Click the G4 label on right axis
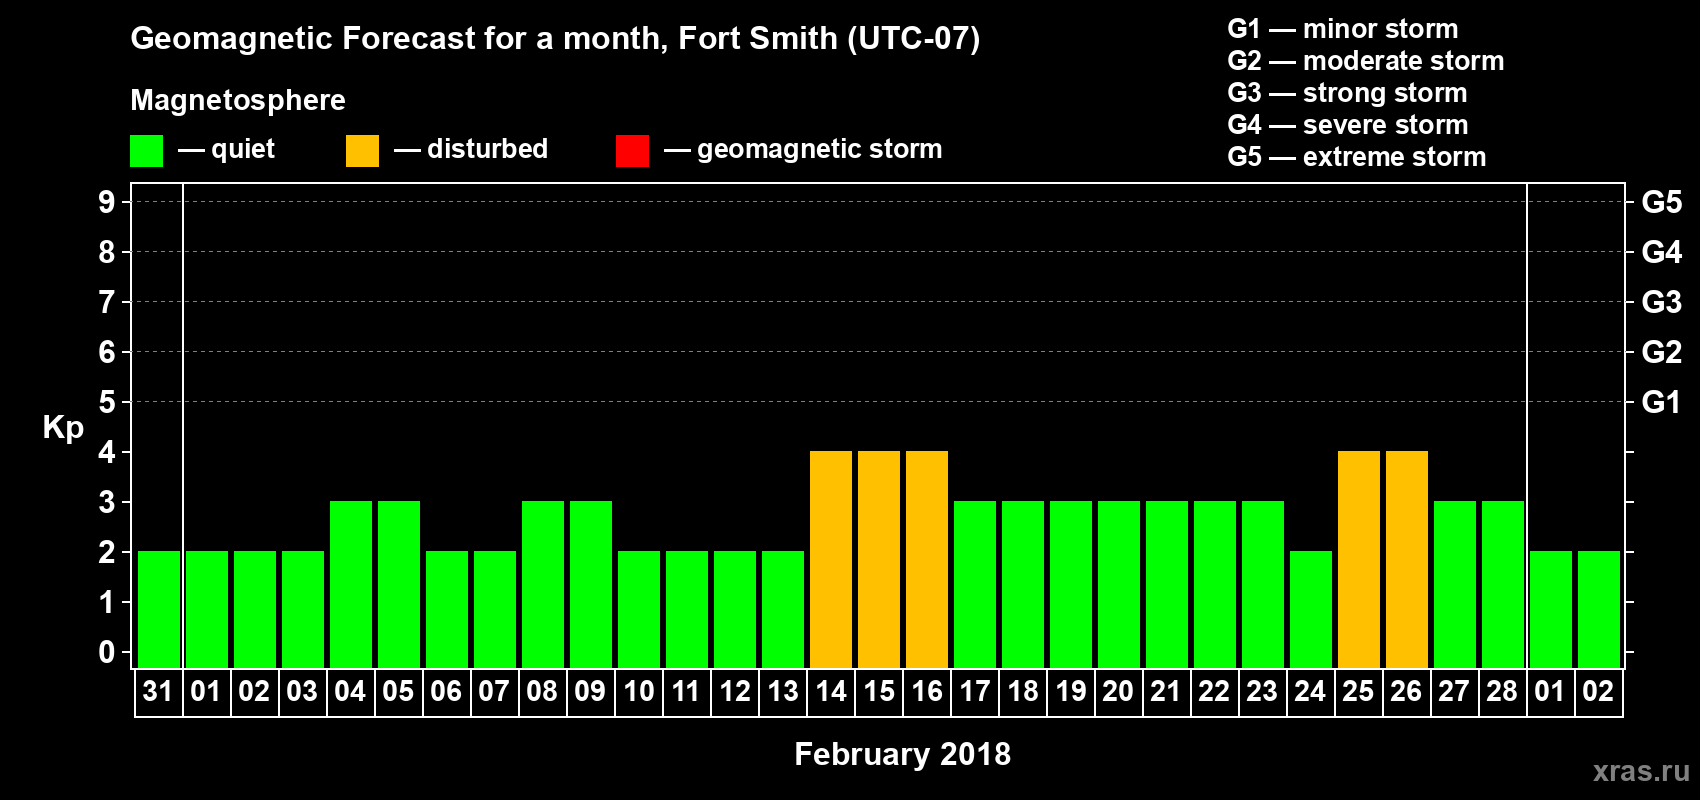The width and height of the screenshot is (1700, 800). click(1662, 252)
